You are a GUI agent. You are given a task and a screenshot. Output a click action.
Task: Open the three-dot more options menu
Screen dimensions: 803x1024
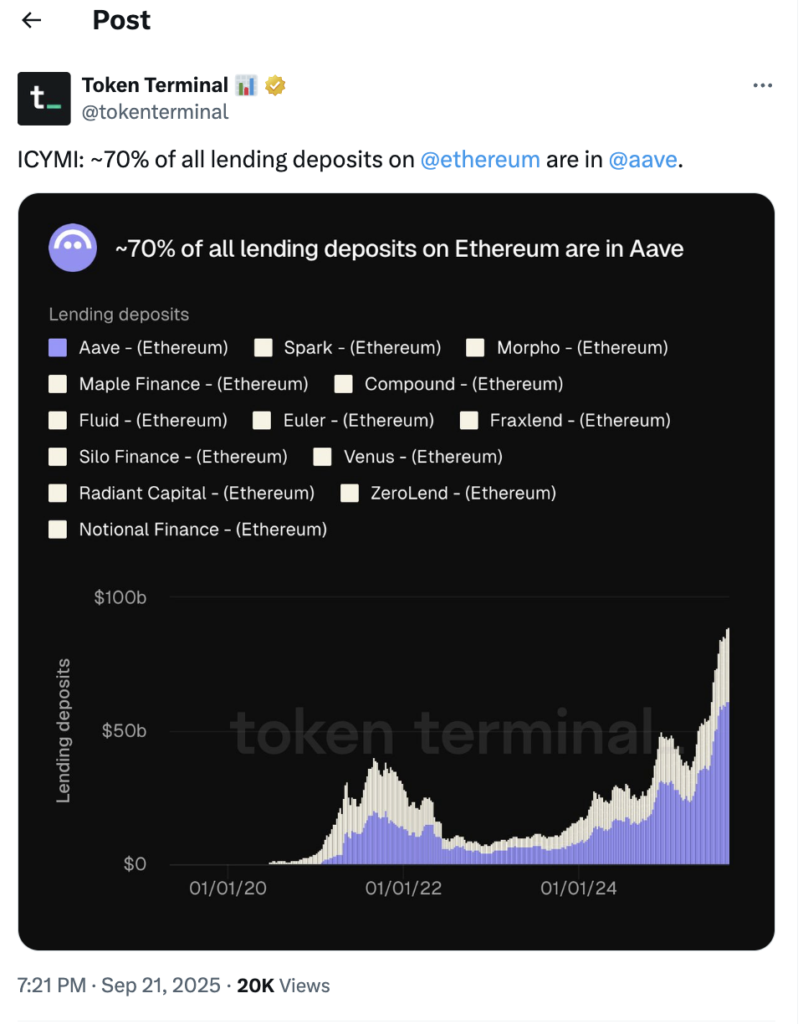762,86
